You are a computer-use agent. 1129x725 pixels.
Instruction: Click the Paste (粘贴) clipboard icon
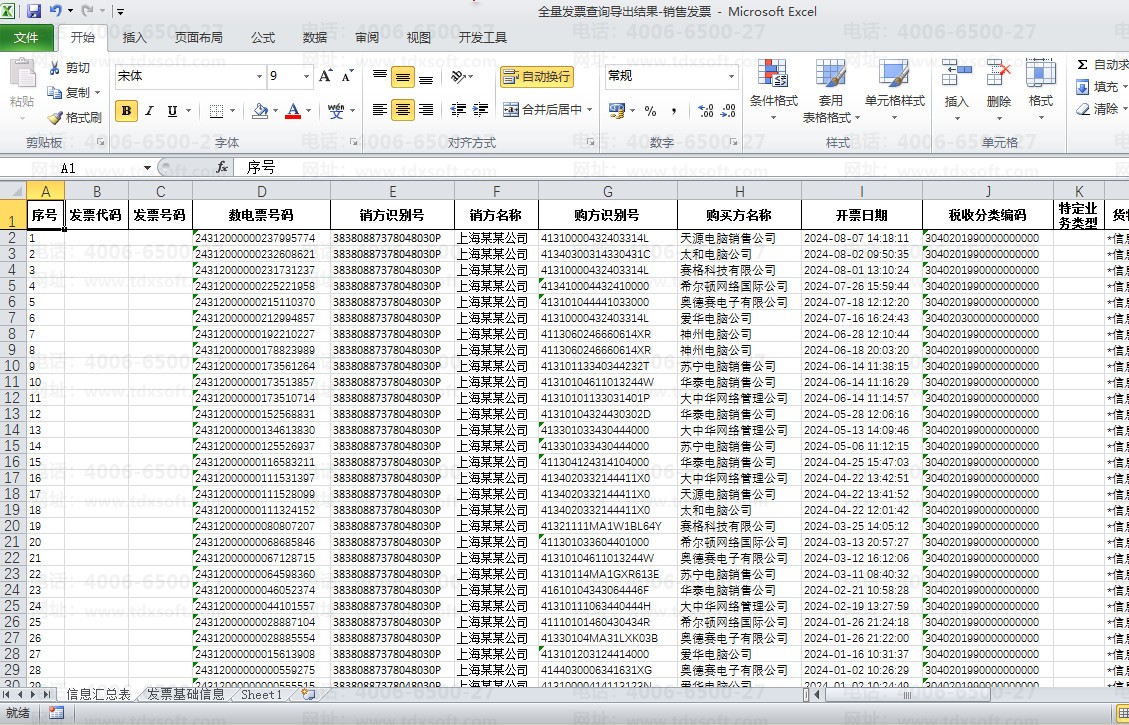click(x=22, y=74)
